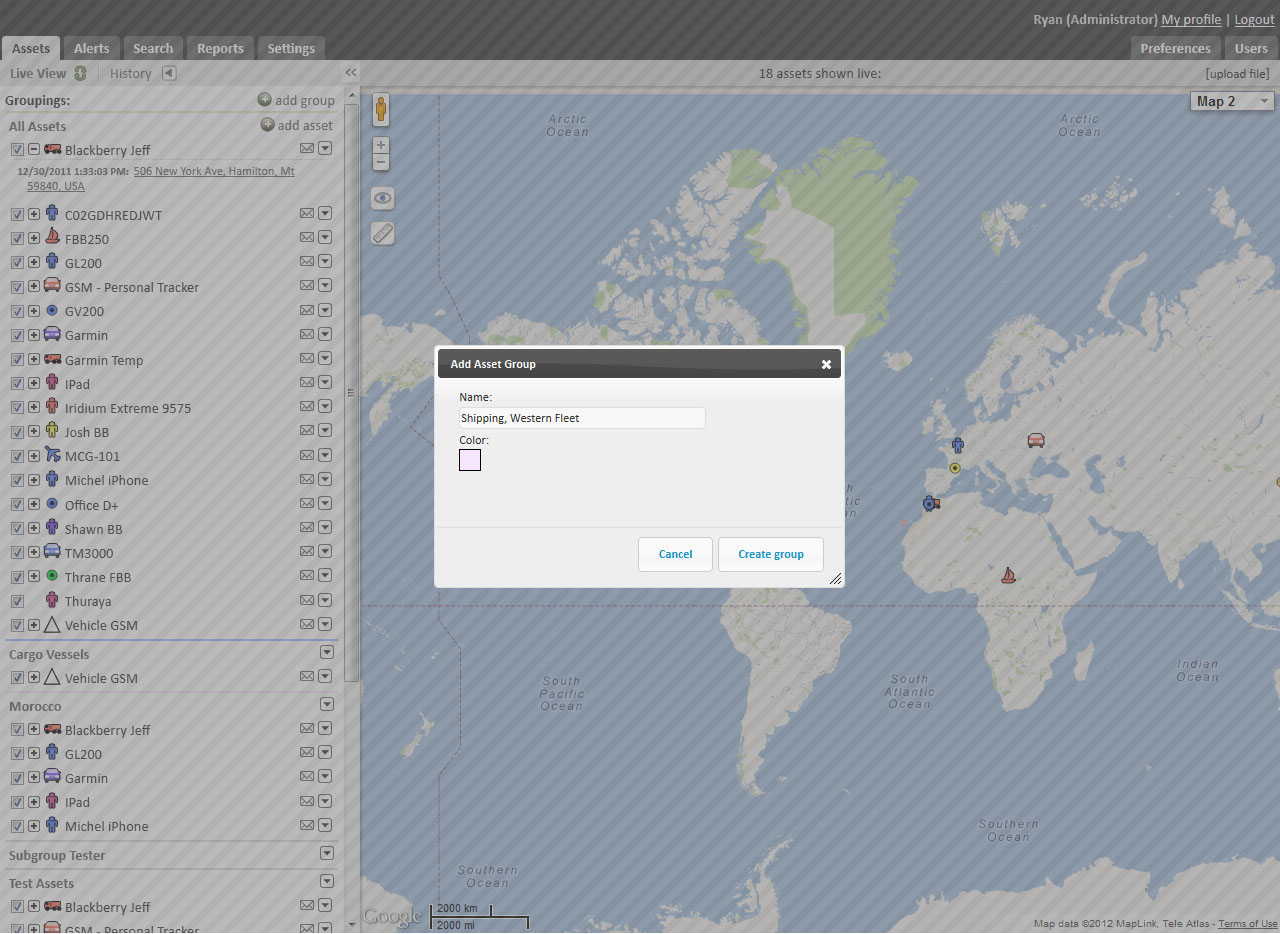Click the map zoom in plus button
The width and height of the screenshot is (1280, 934).
[381, 145]
